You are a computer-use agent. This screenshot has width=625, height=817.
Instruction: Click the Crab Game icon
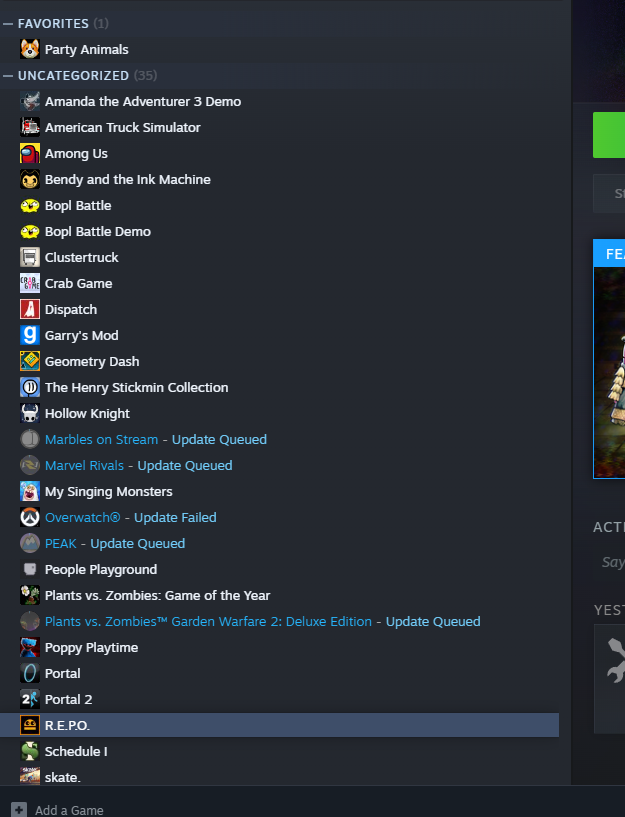30,283
